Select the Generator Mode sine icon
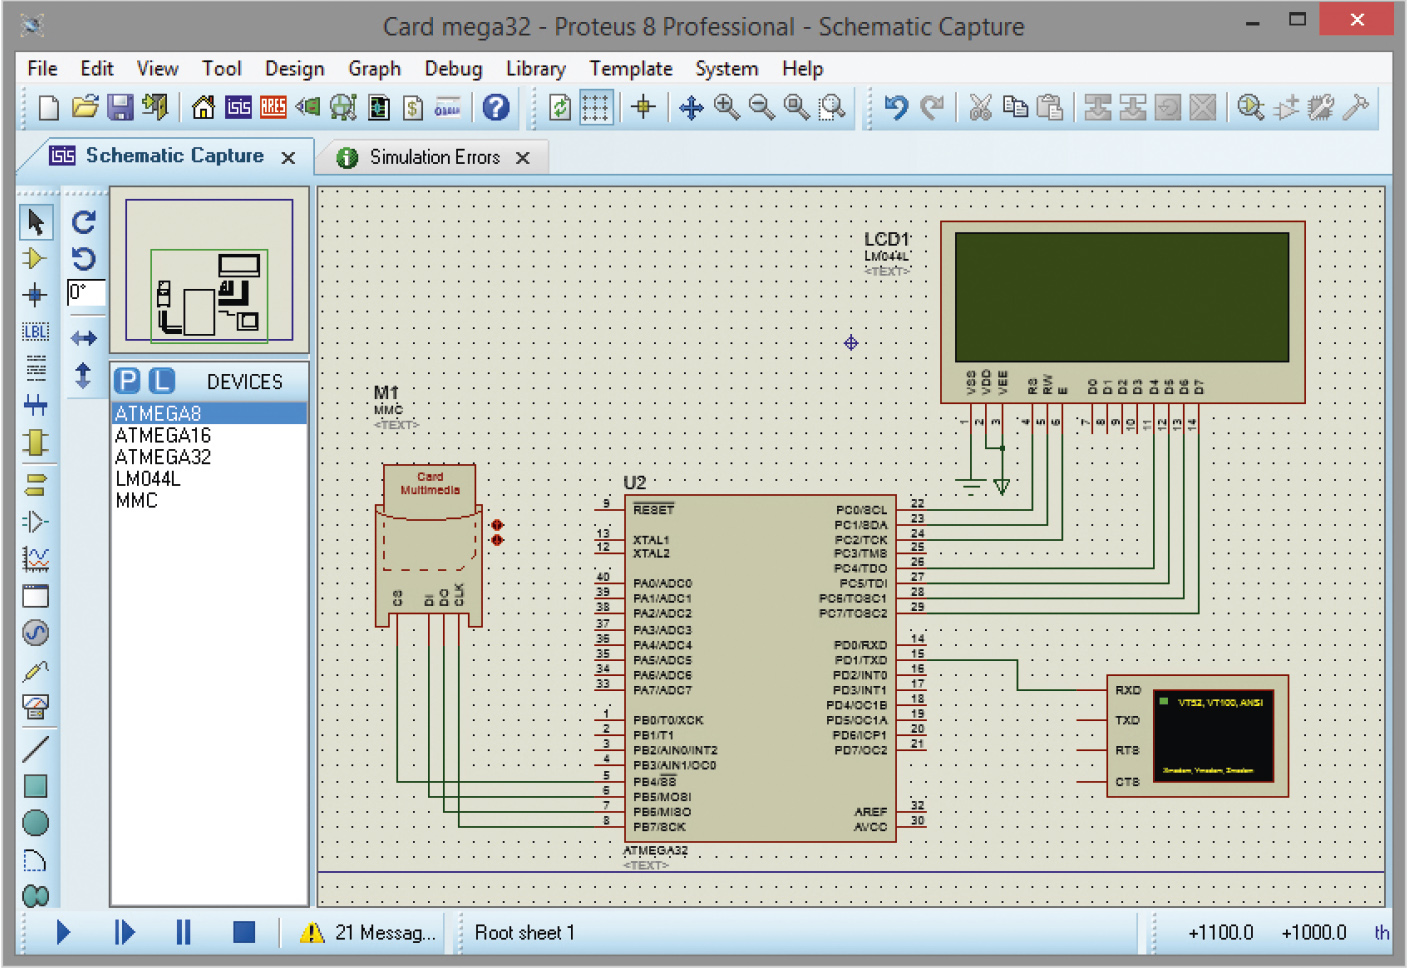 (x=35, y=633)
